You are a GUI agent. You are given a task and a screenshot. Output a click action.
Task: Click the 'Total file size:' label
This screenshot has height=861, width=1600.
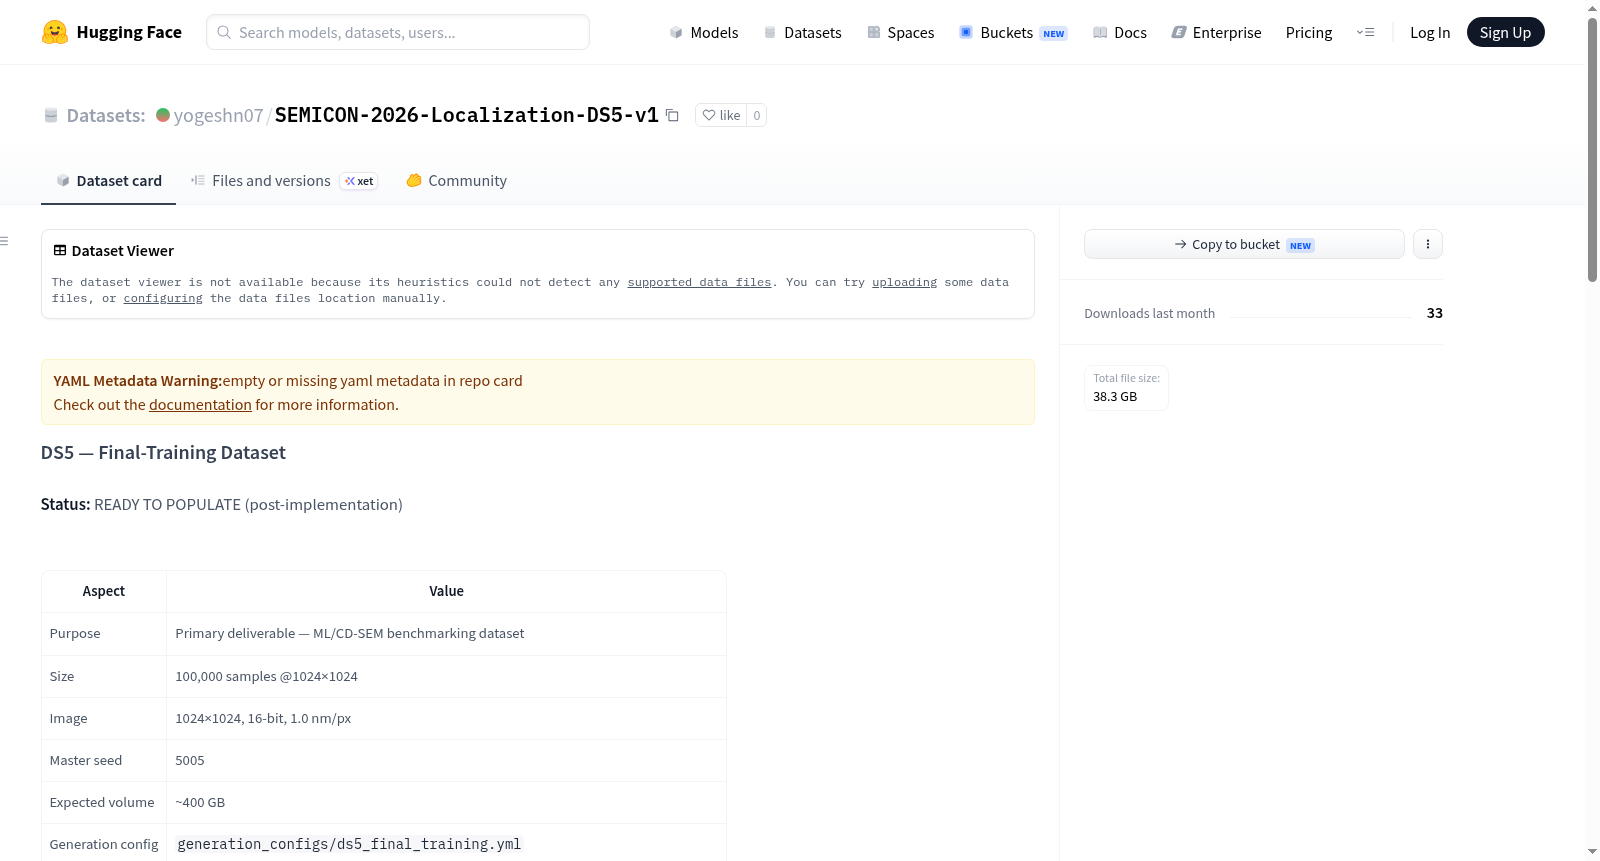[x=1127, y=378]
